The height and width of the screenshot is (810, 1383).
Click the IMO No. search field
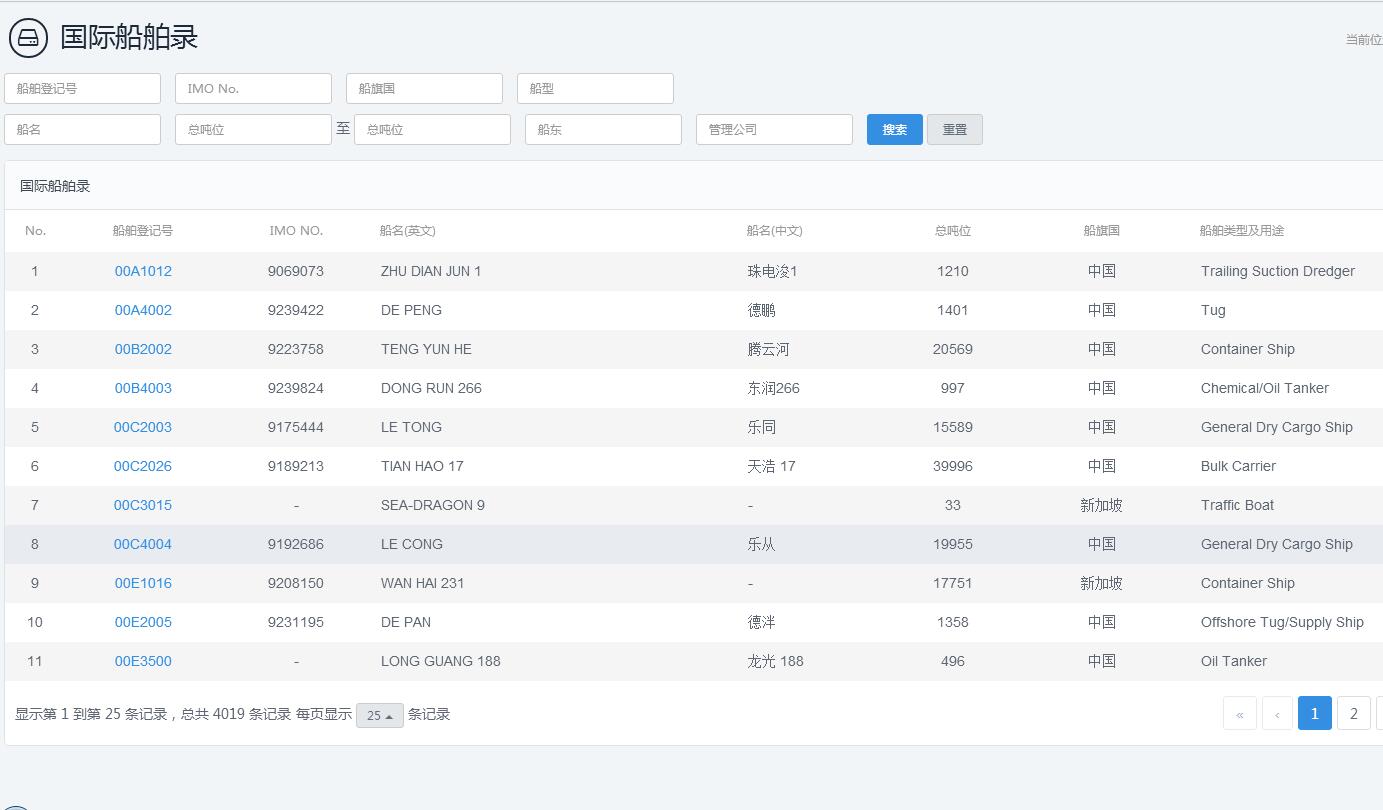(253, 88)
